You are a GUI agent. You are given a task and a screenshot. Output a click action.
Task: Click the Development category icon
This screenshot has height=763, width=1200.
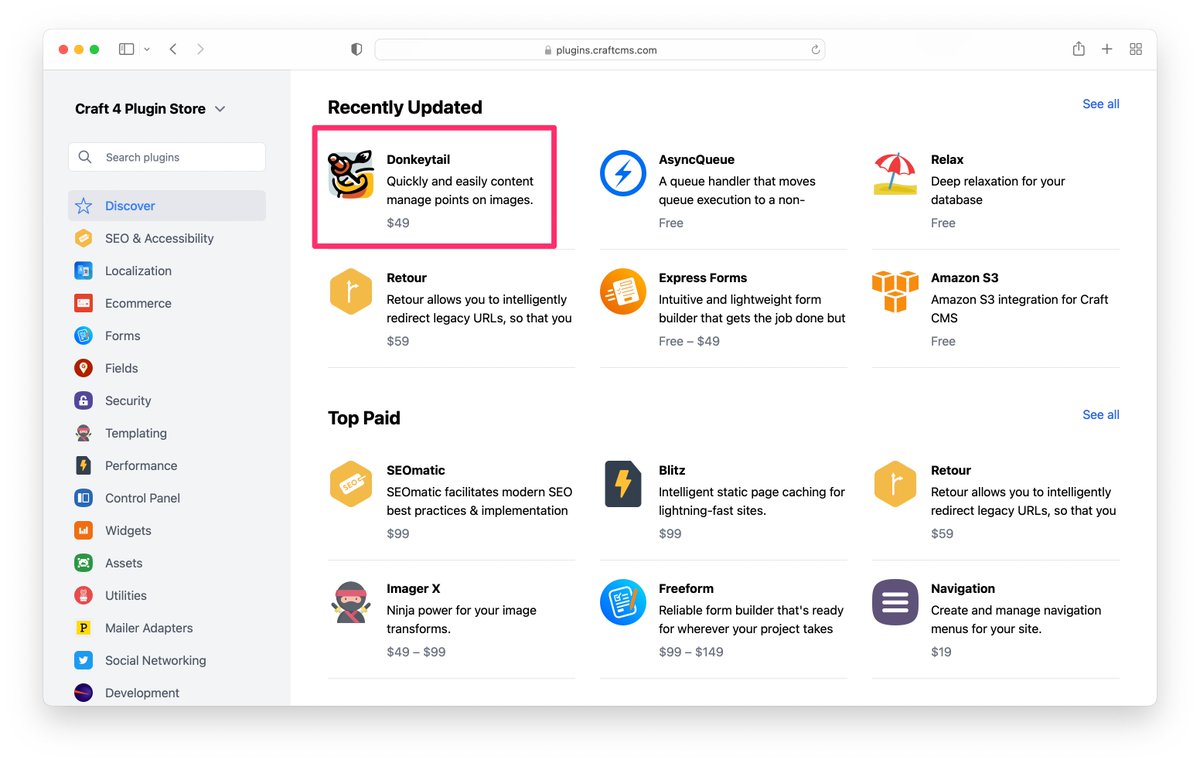click(x=84, y=693)
